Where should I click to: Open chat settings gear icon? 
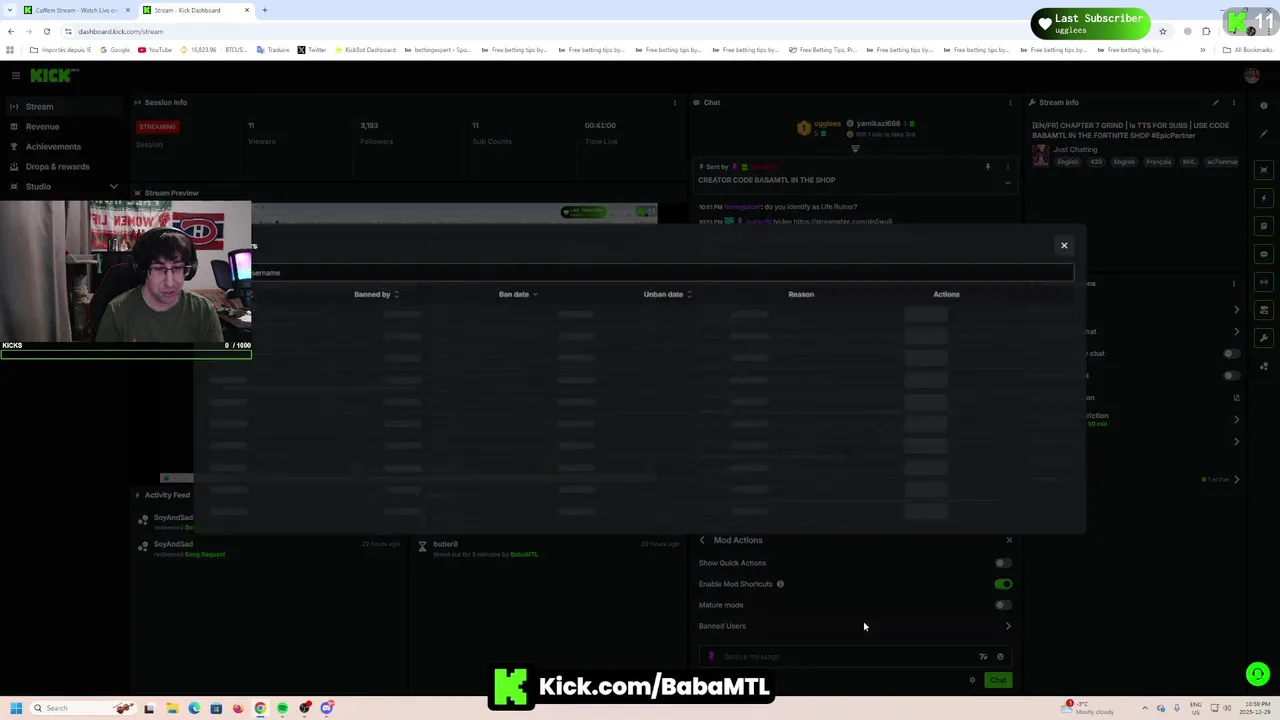tap(972, 680)
